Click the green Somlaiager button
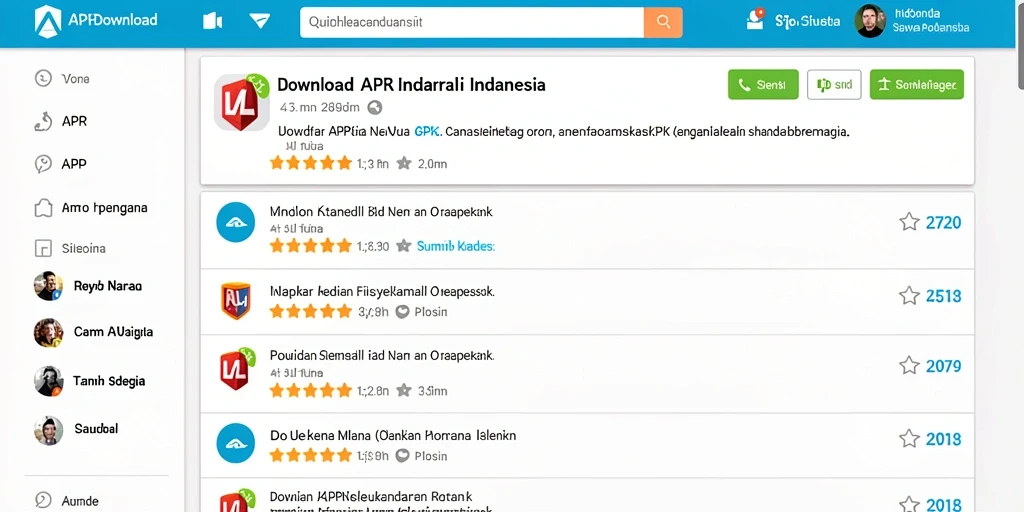The width and height of the screenshot is (1024, 512). click(x=916, y=84)
